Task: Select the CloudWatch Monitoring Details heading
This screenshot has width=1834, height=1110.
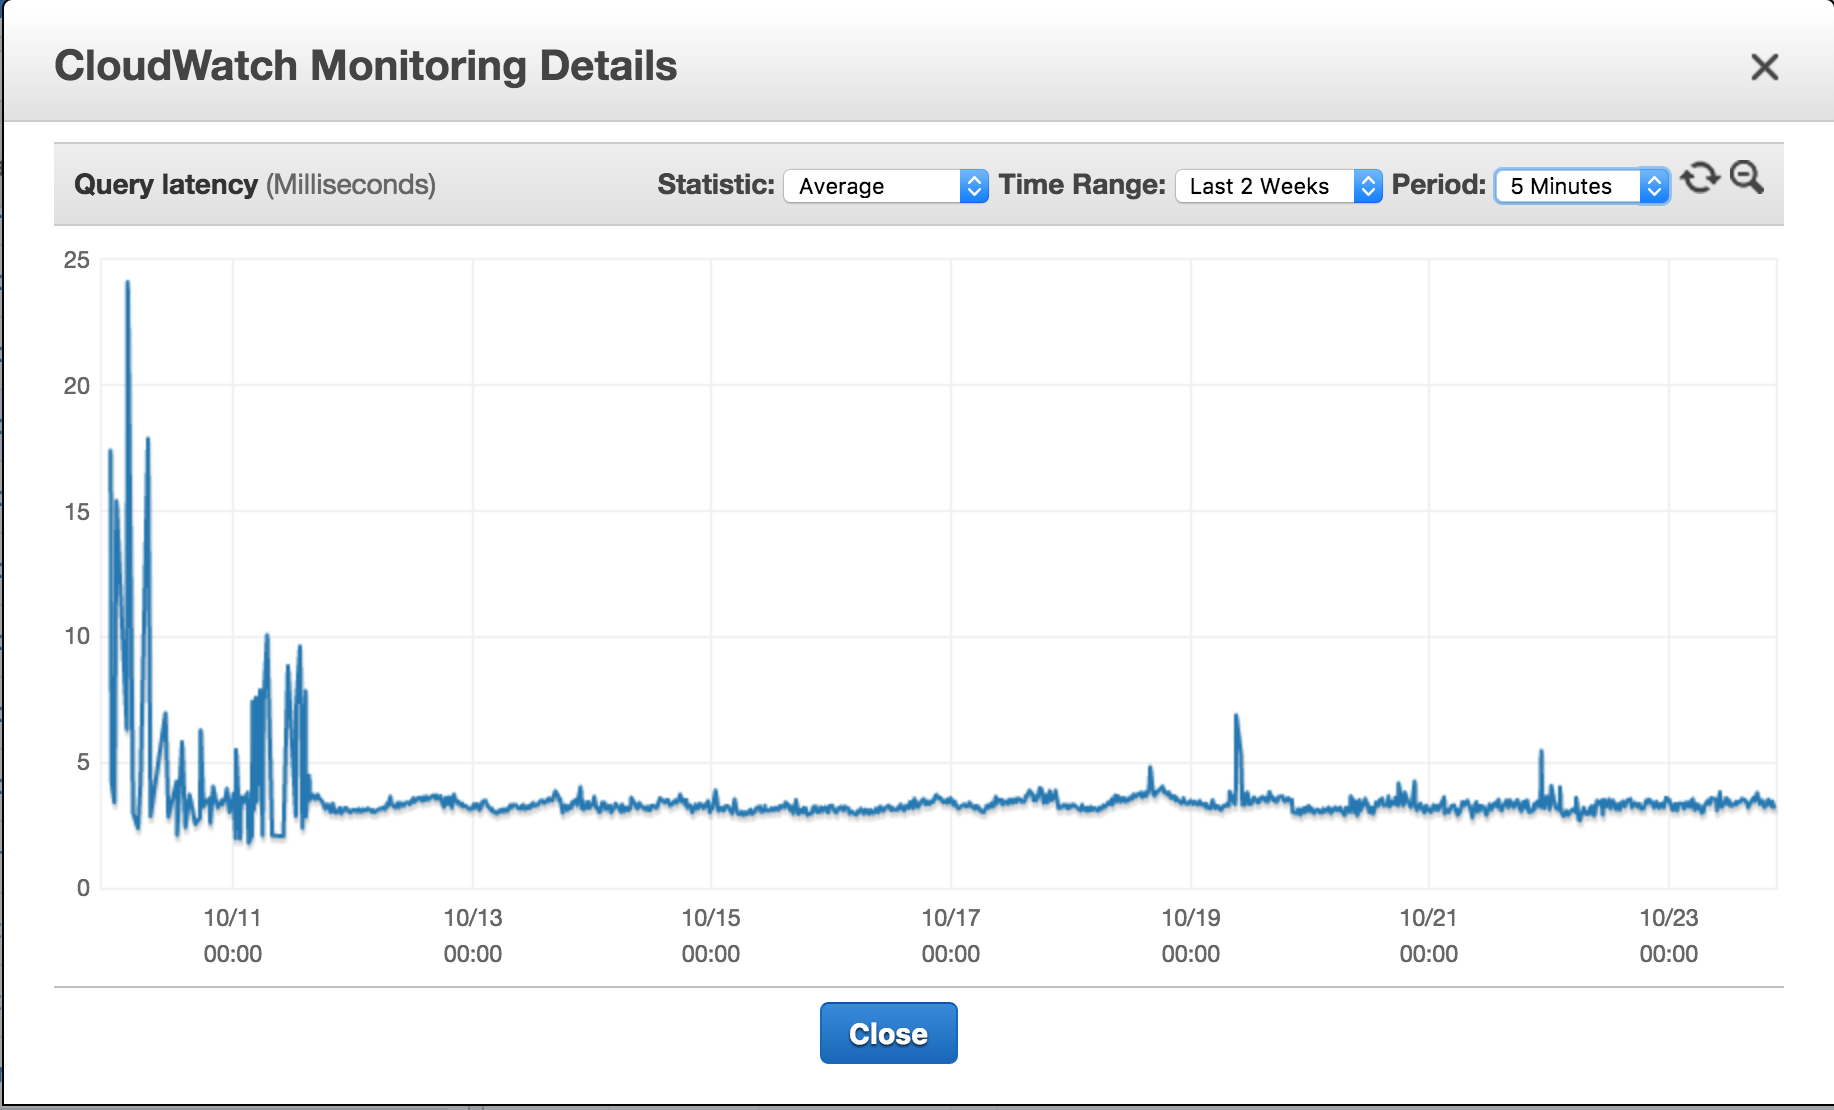Action: click(x=366, y=66)
